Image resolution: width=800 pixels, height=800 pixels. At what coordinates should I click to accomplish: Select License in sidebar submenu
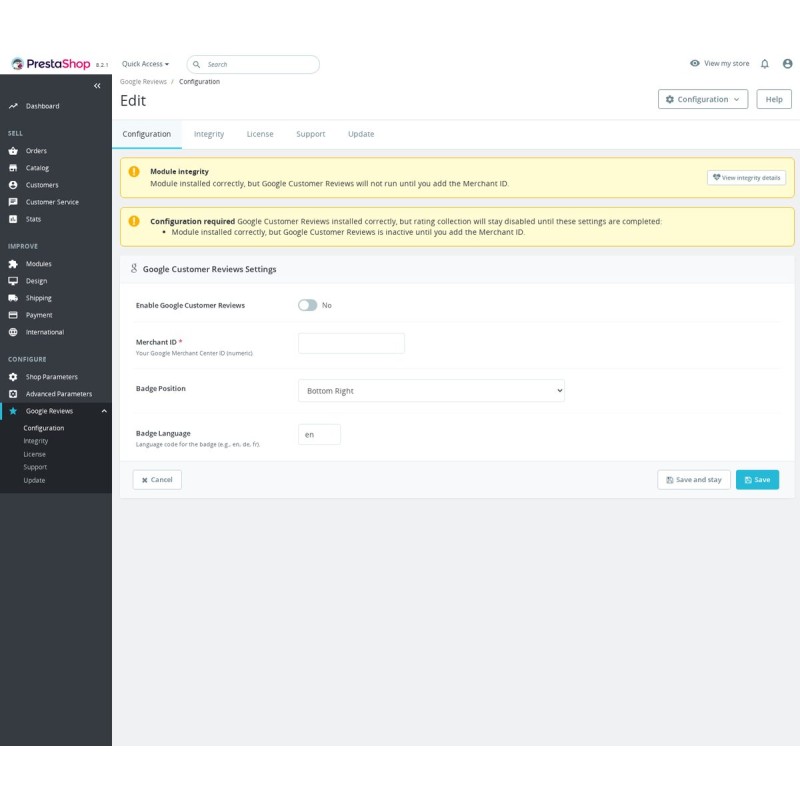[x=35, y=454]
